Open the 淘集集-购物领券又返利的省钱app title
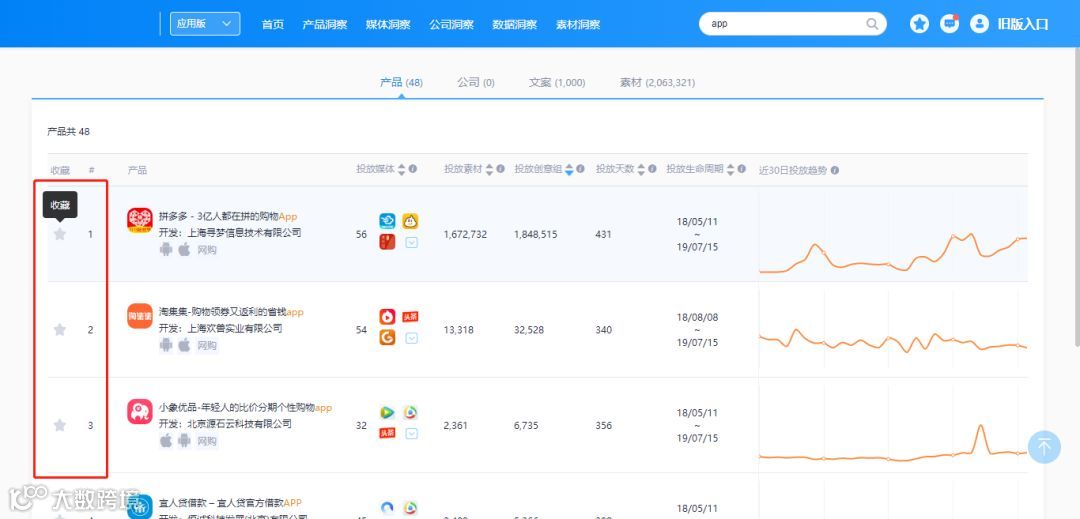The width and height of the screenshot is (1080, 519). point(231,312)
